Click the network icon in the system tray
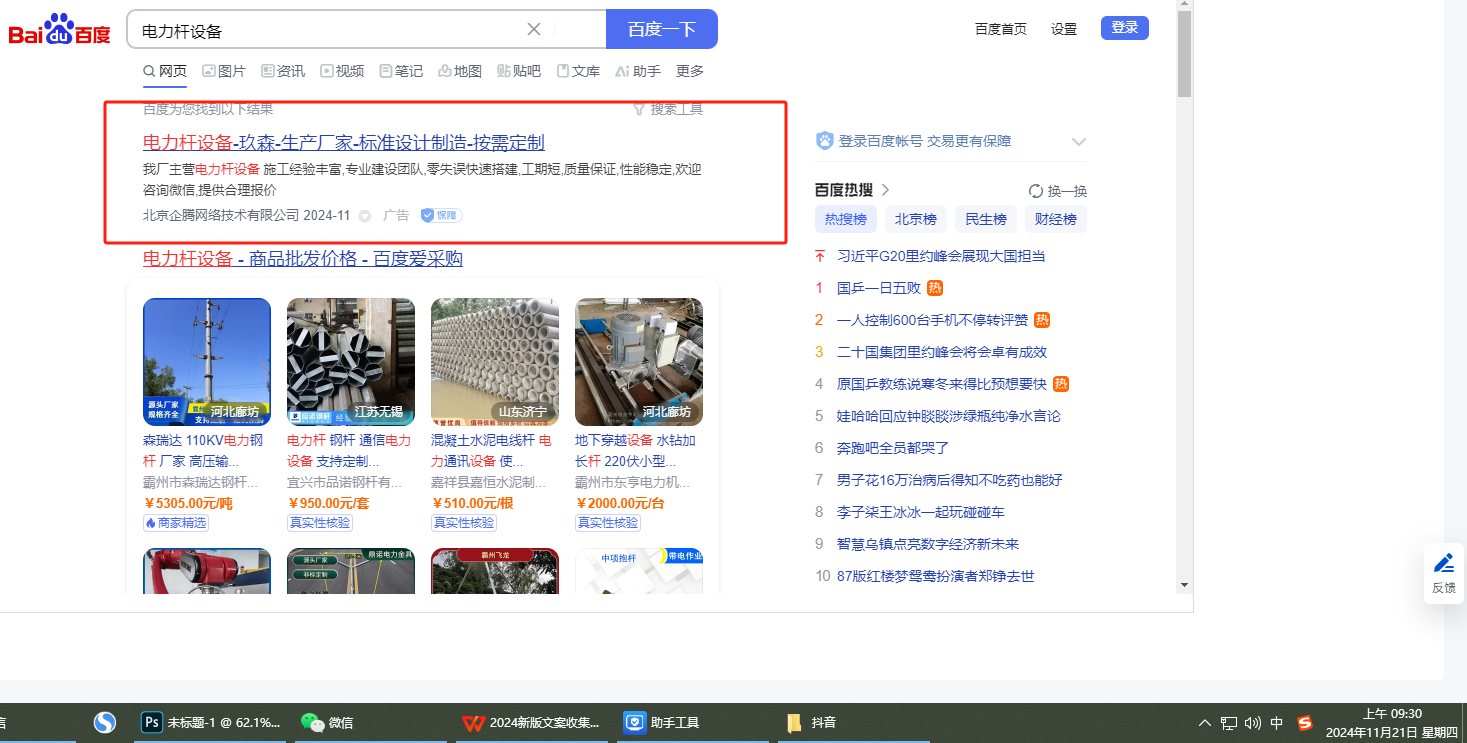This screenshot has width=1467, height=743. (x=1229, y=723)
